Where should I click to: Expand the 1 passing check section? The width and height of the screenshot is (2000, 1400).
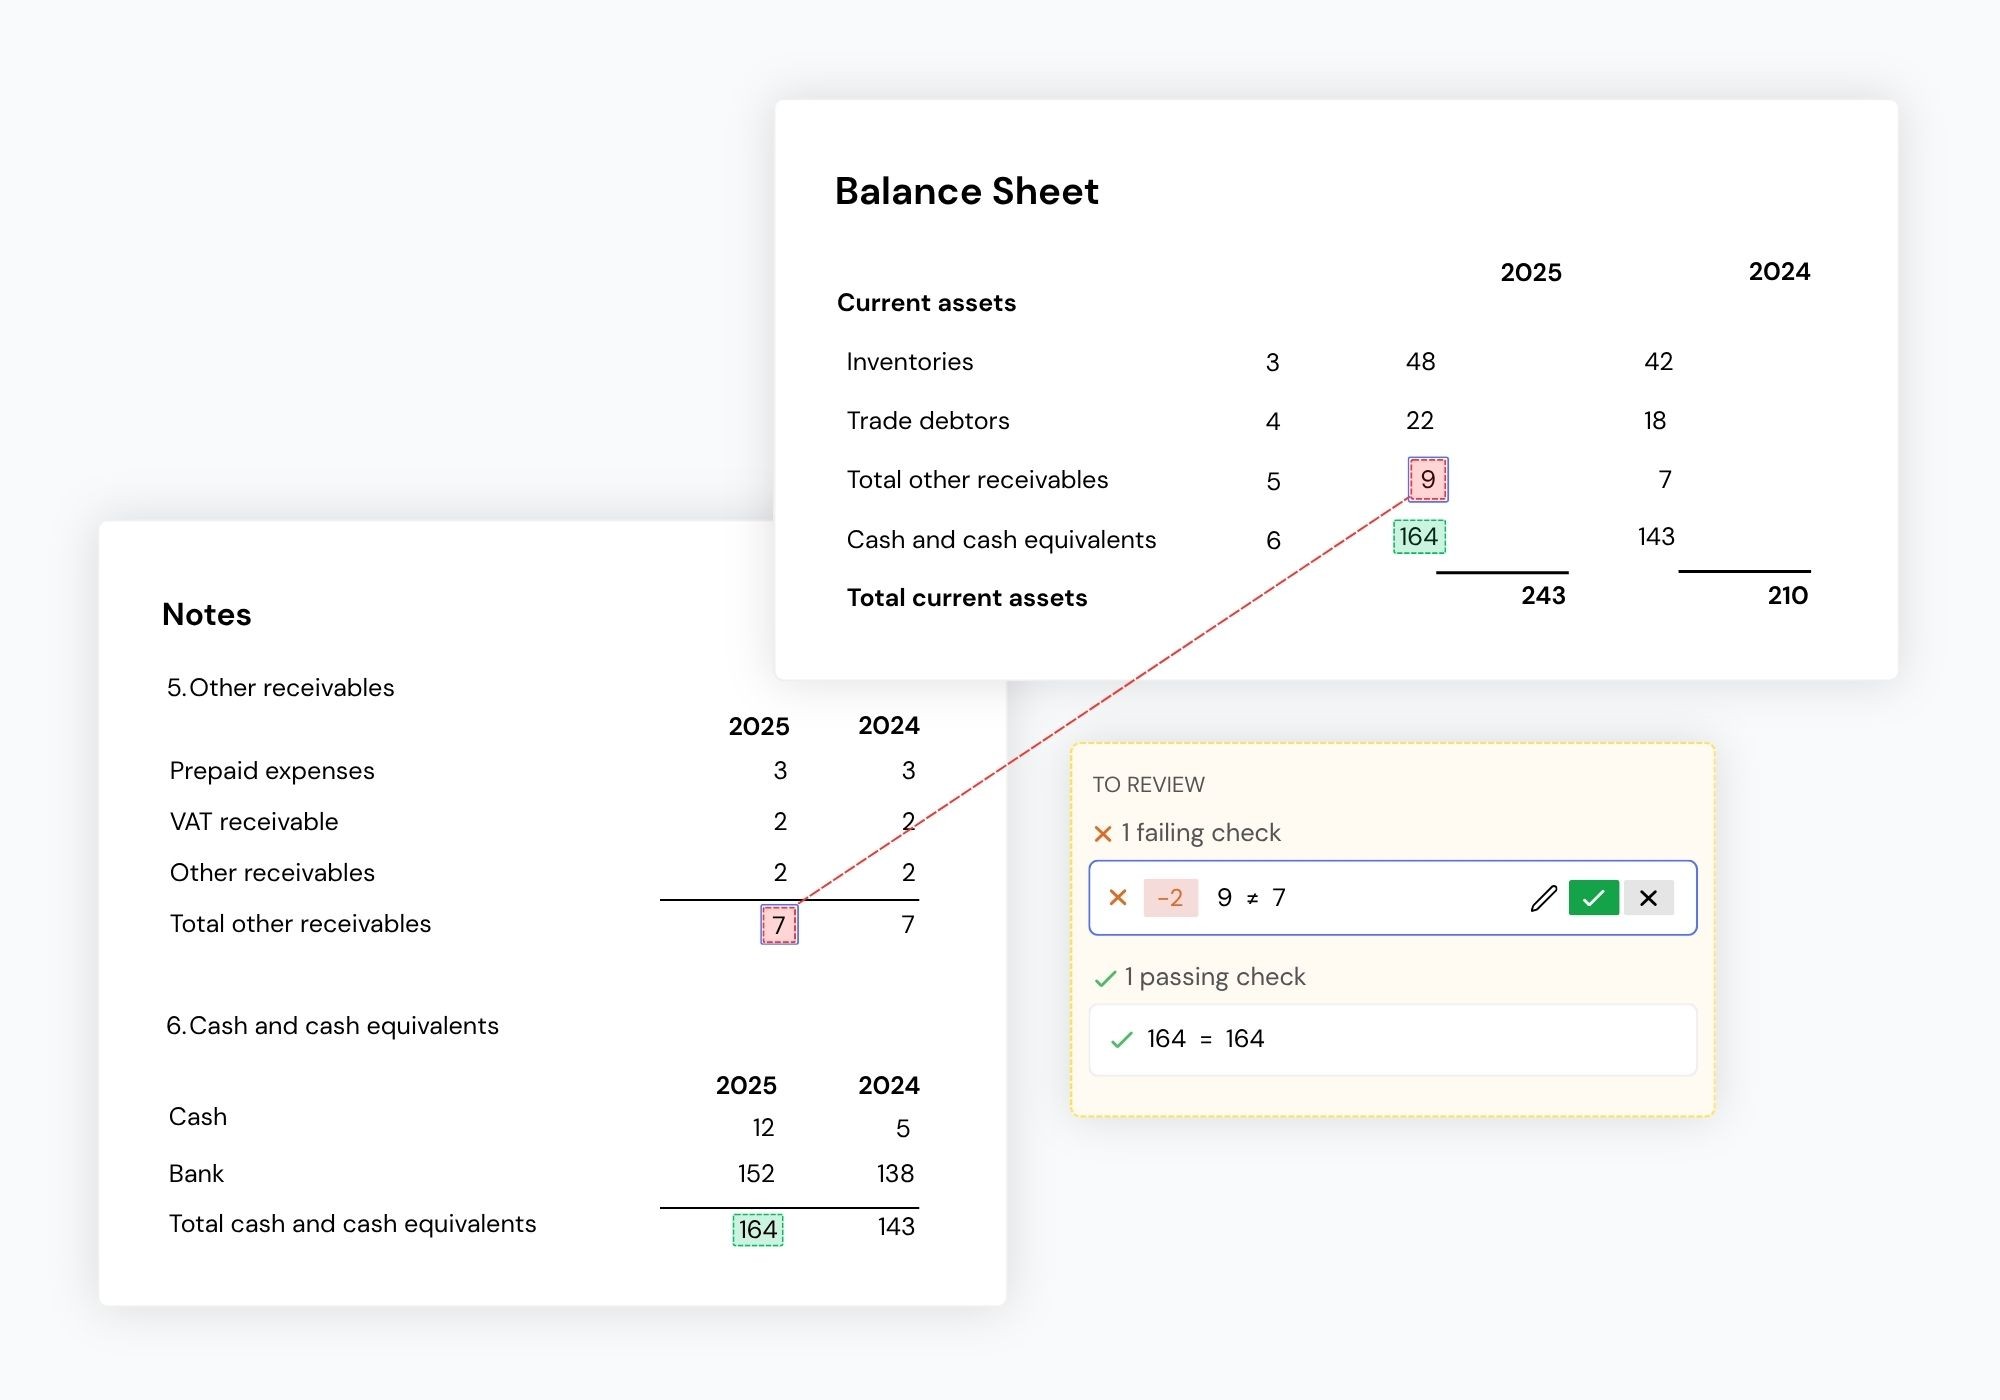point(1200,977)
